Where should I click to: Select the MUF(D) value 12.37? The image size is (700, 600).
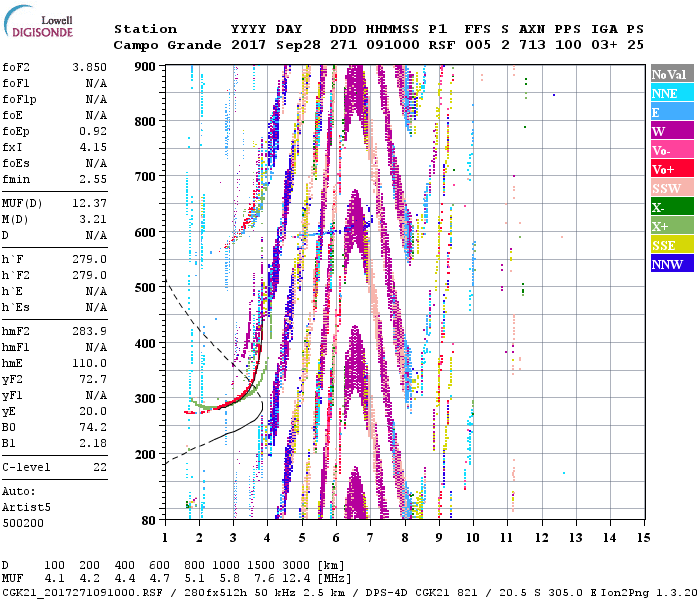(89, 204)
